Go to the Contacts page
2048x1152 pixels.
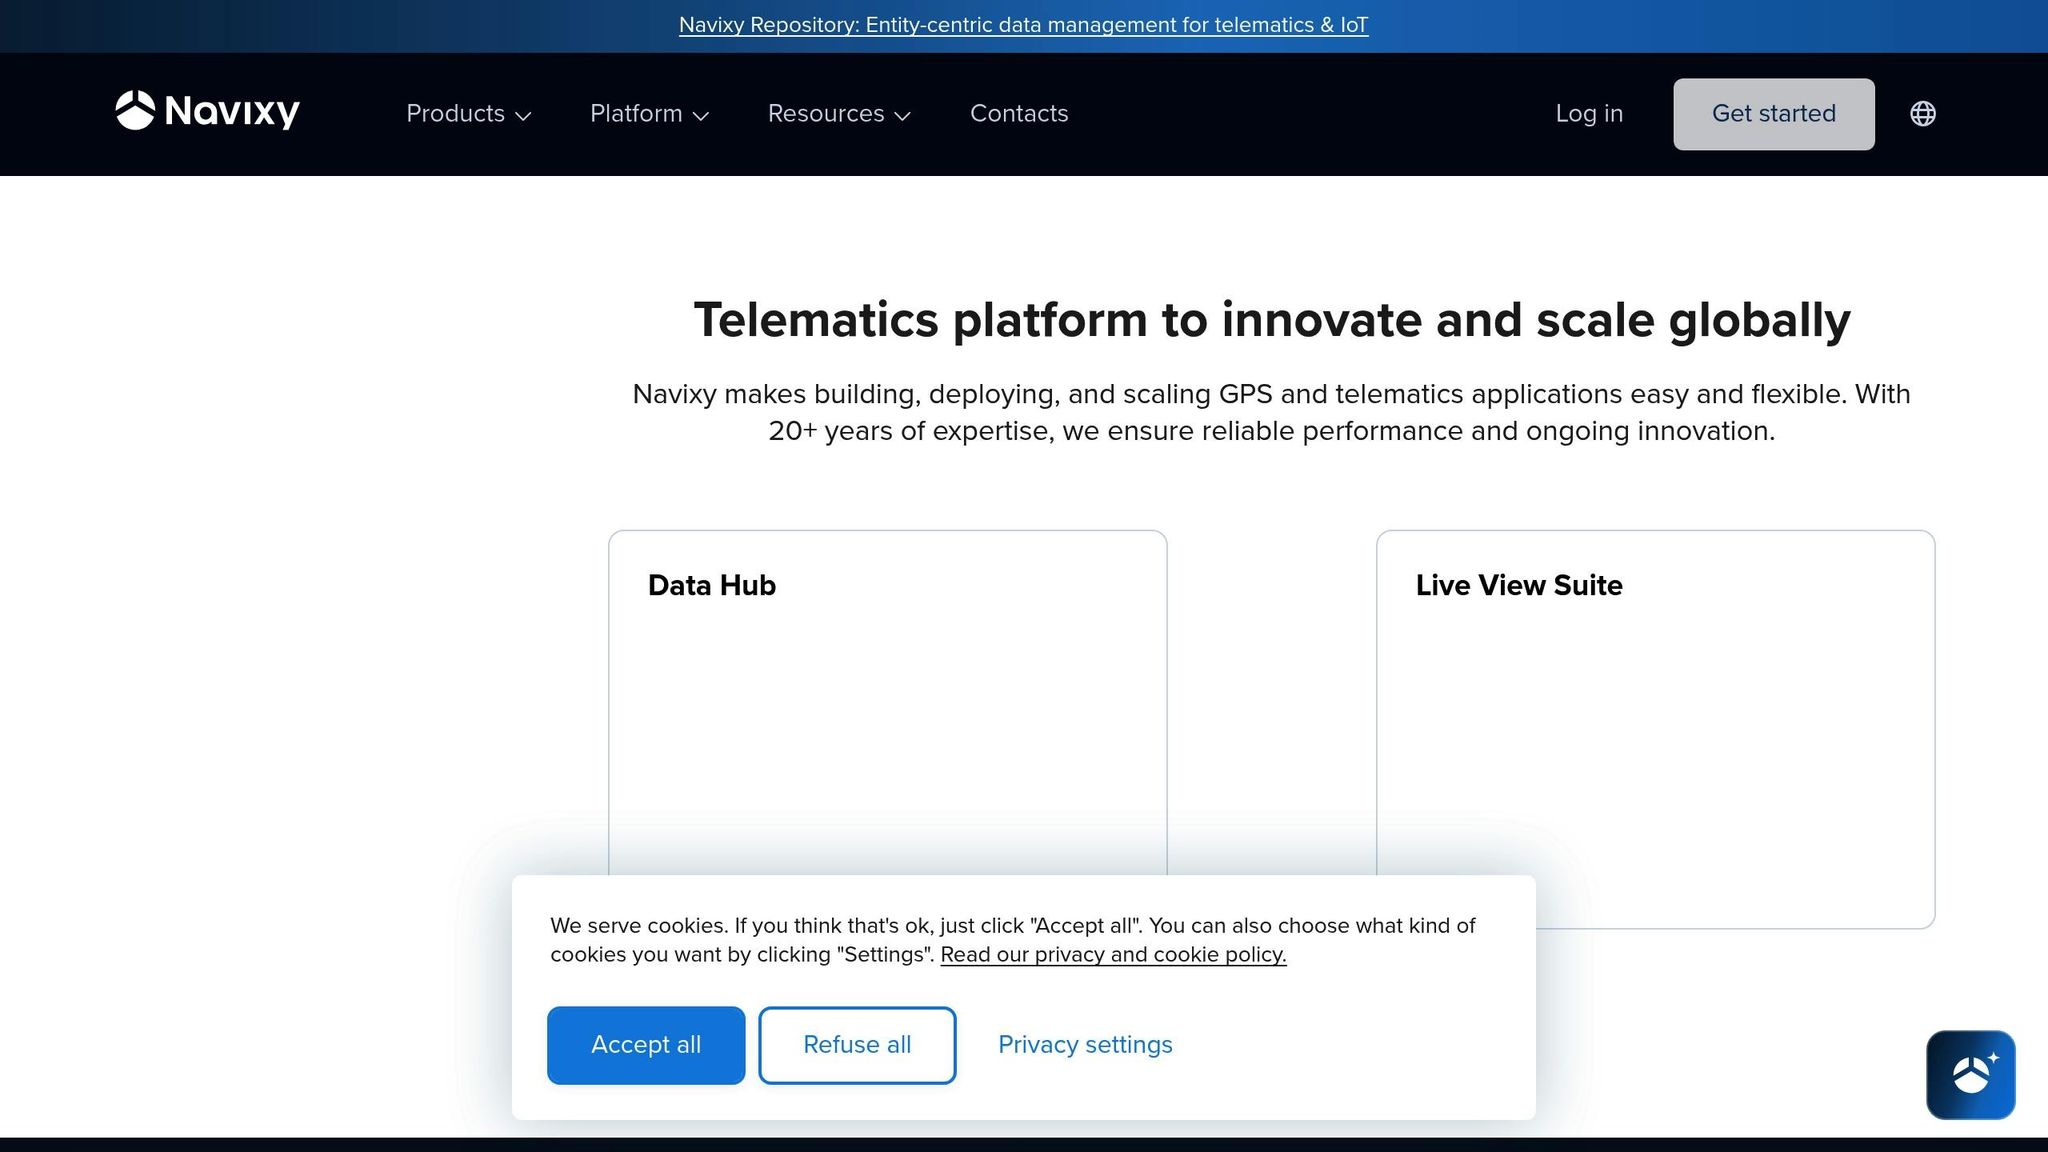(1019, 114)
